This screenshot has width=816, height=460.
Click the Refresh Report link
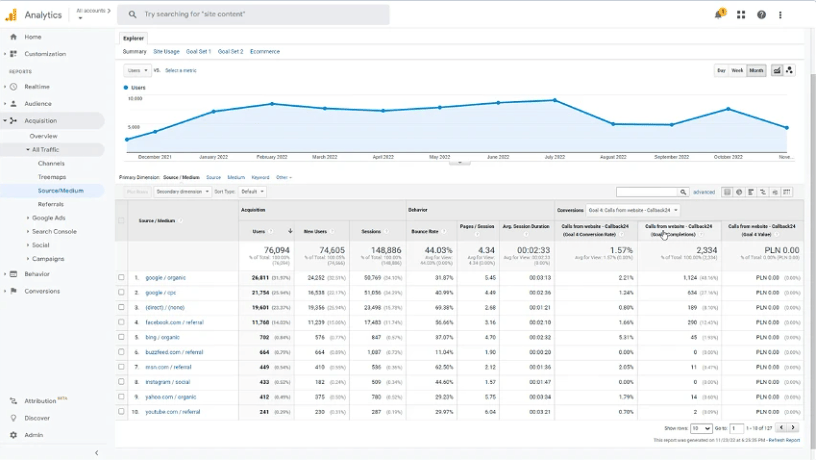(783, 440)
